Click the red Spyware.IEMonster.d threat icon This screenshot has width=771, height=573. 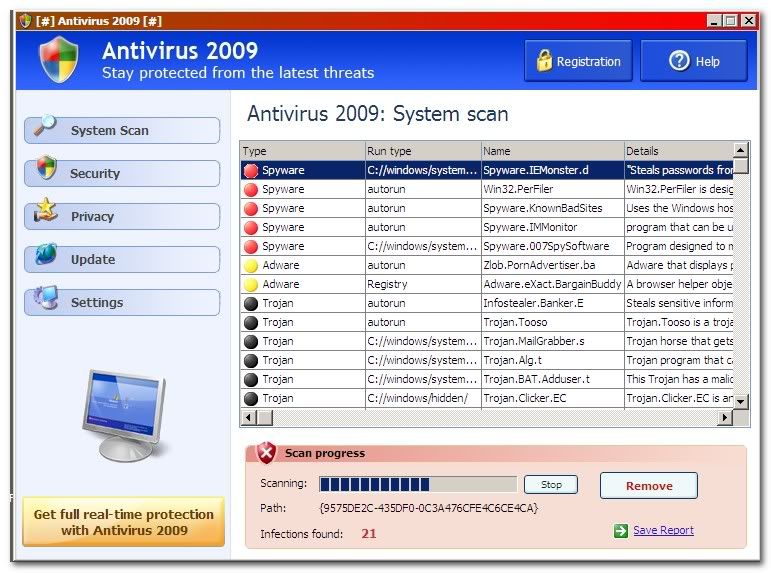pyautogui.click(x=251, y=171)
